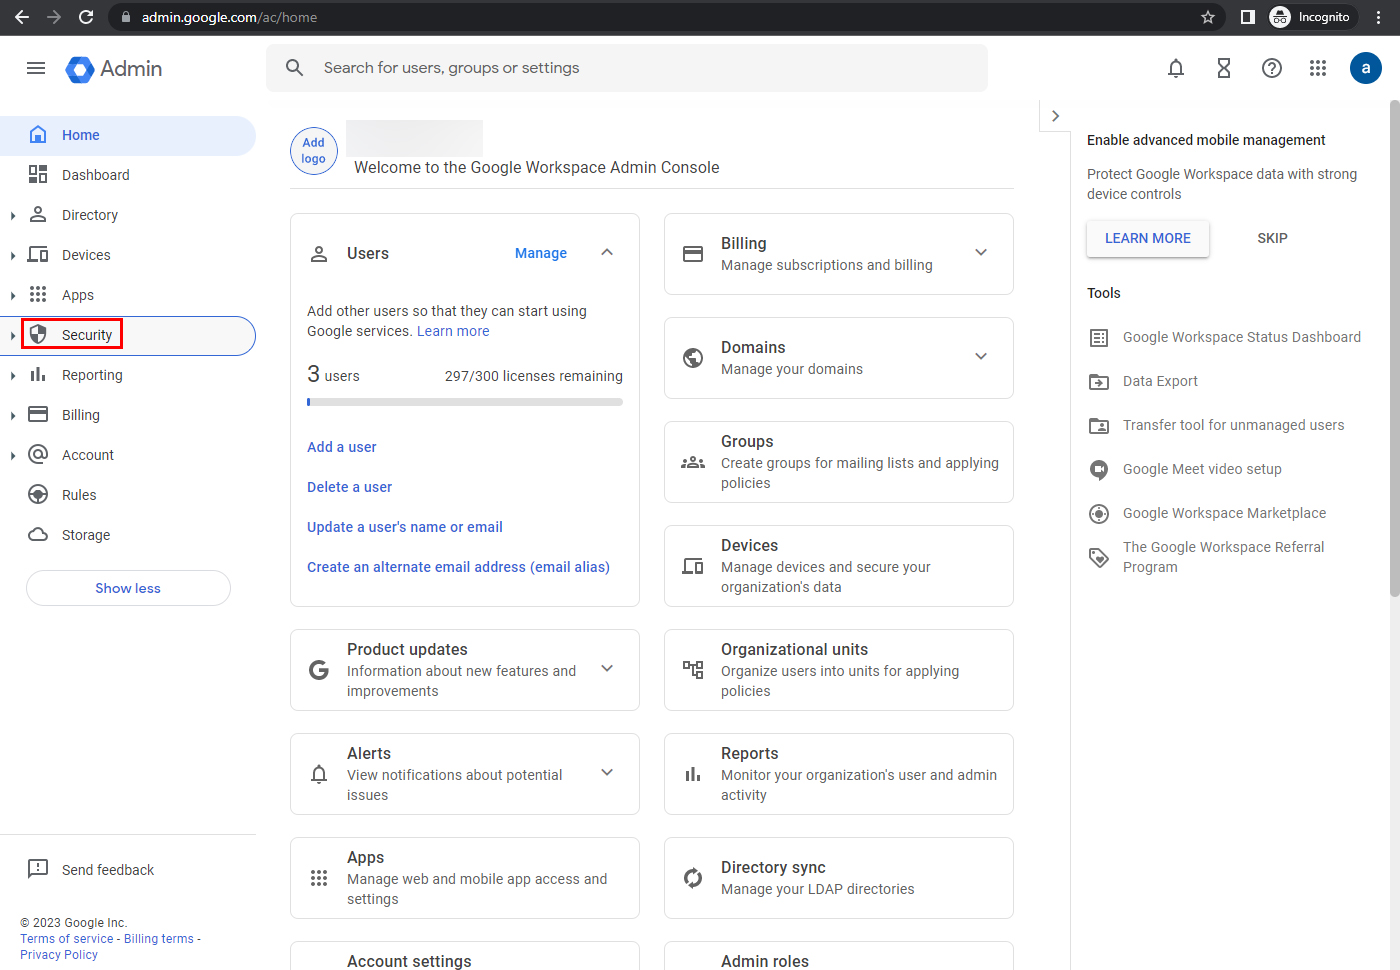Open the Terms of service link
This screenshot has height=970, width=1400.
click(x=67, y=939)
